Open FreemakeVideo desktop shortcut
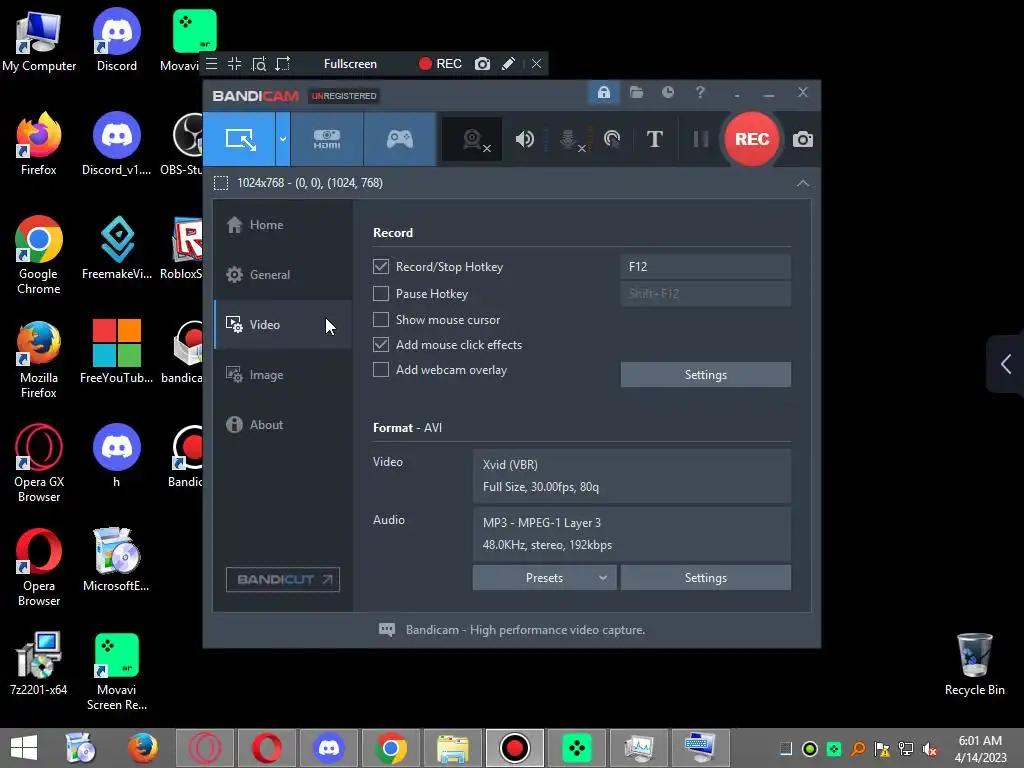 coord(117,248)
